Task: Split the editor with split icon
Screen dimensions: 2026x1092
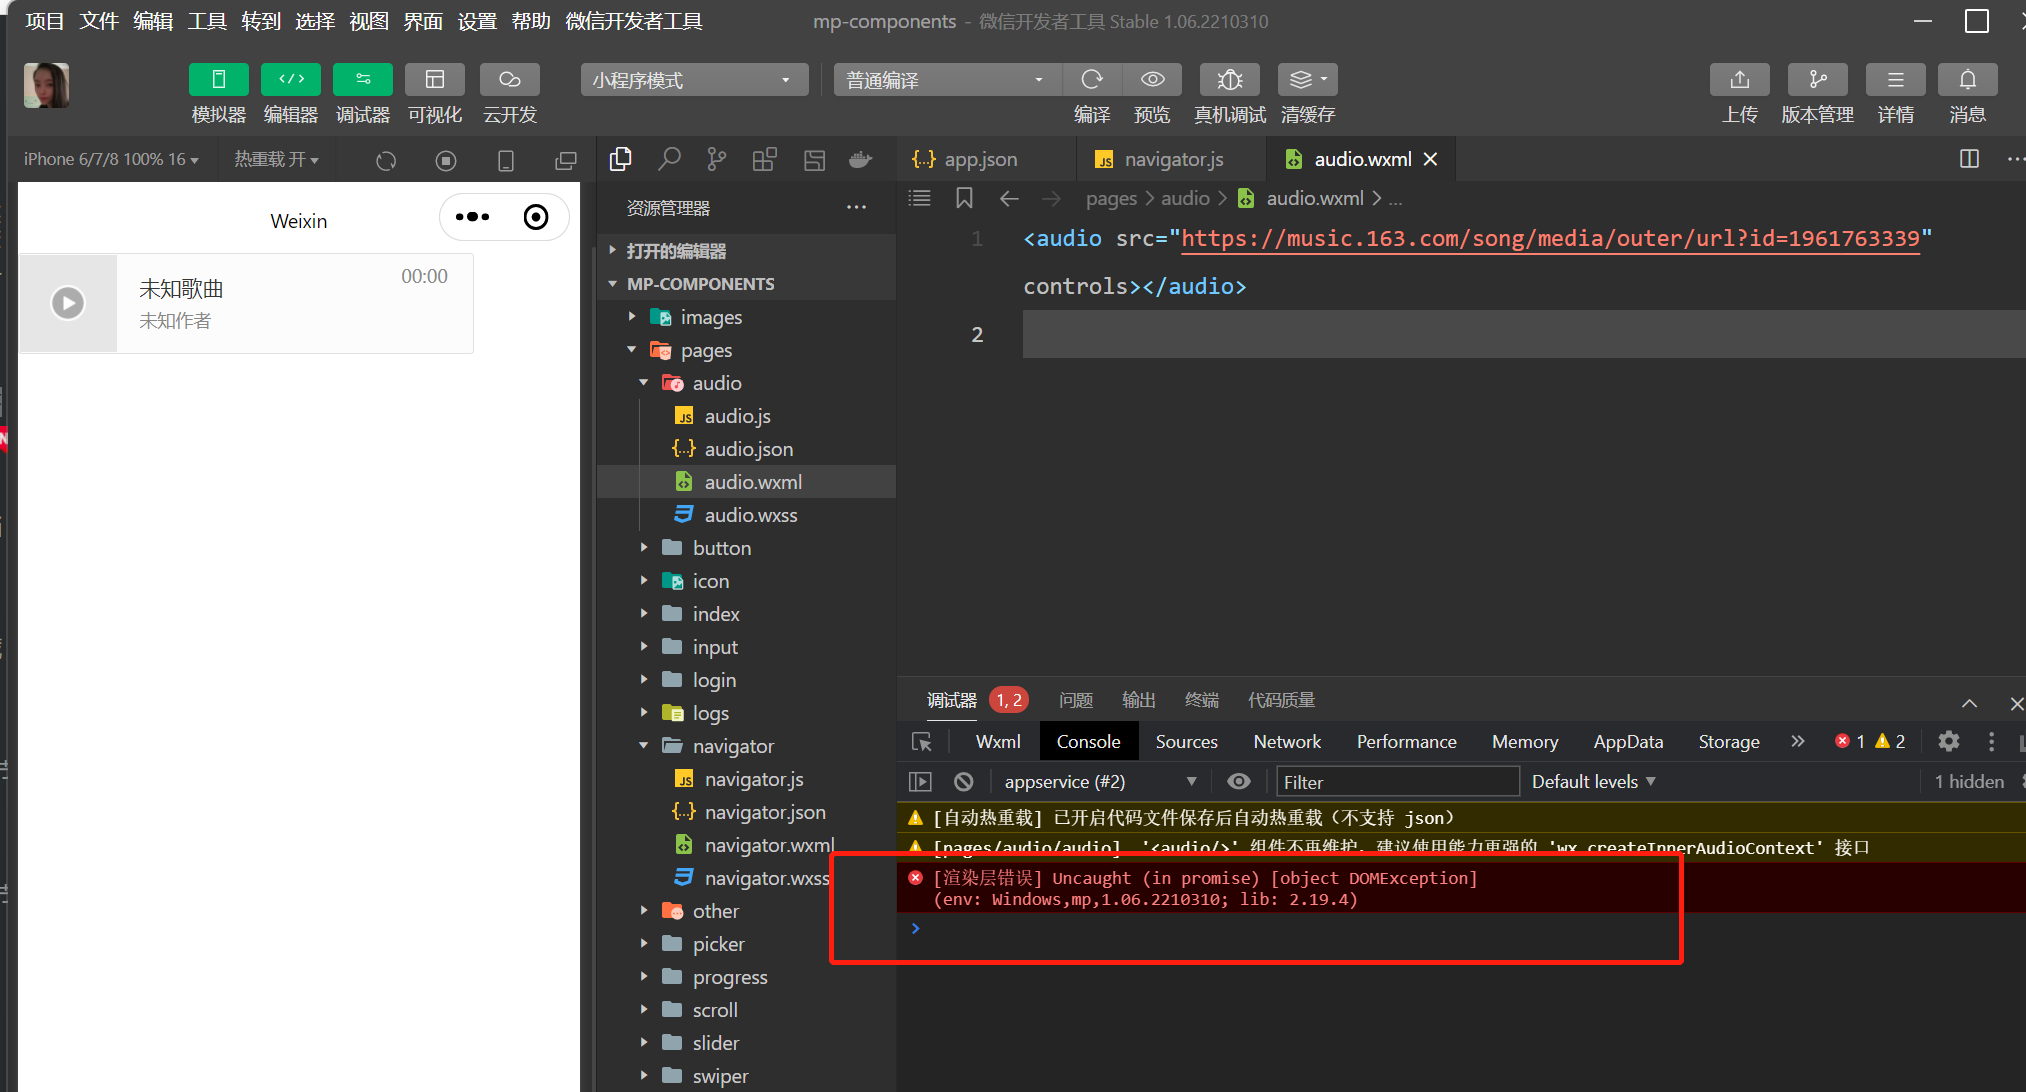Action: (x=1969, y=159)
